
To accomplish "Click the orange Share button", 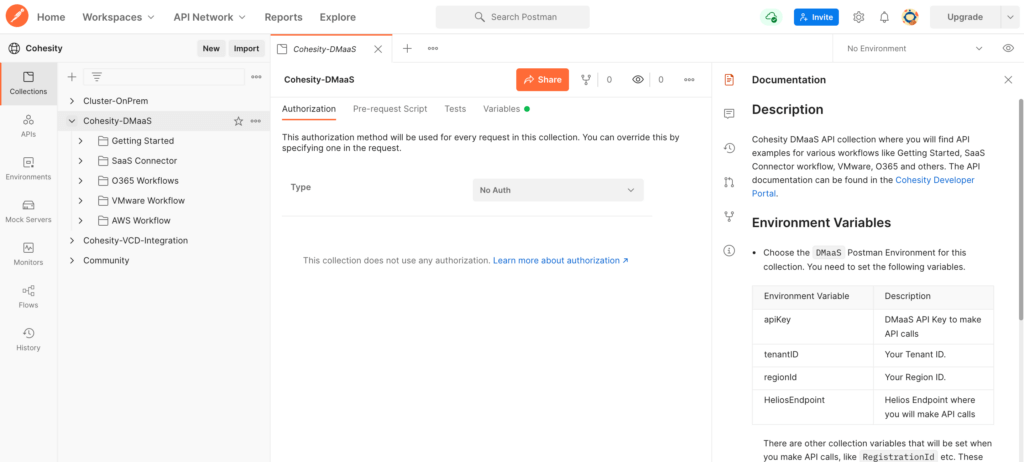I will (x=542, y=80).
